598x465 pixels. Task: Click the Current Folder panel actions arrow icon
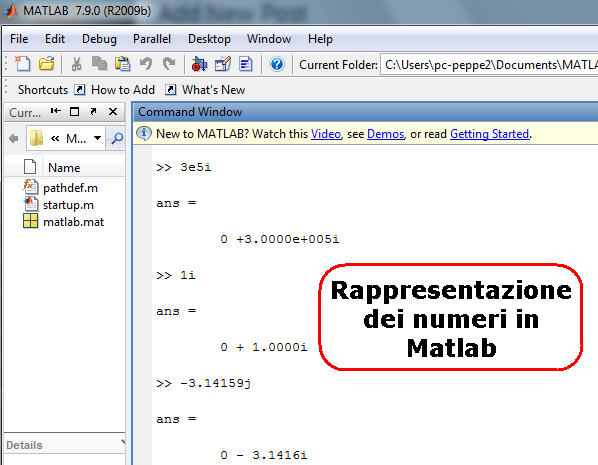[x=56, y=111]
